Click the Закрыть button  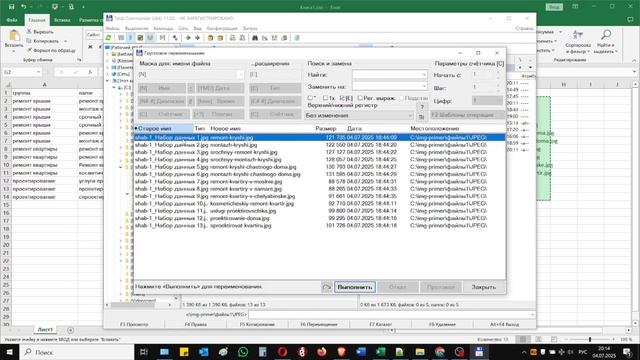(484, 287)
